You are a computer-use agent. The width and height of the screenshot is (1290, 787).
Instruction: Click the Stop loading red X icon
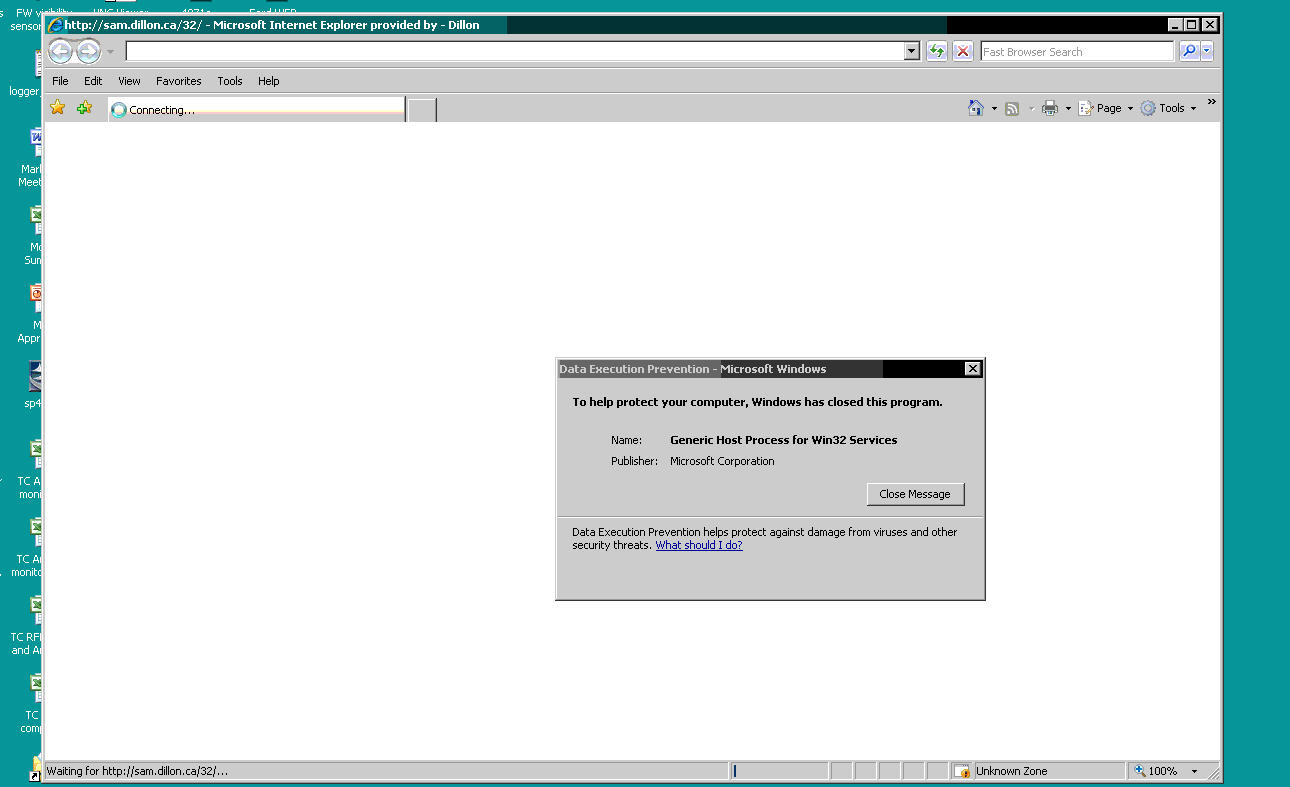(962, 51)
